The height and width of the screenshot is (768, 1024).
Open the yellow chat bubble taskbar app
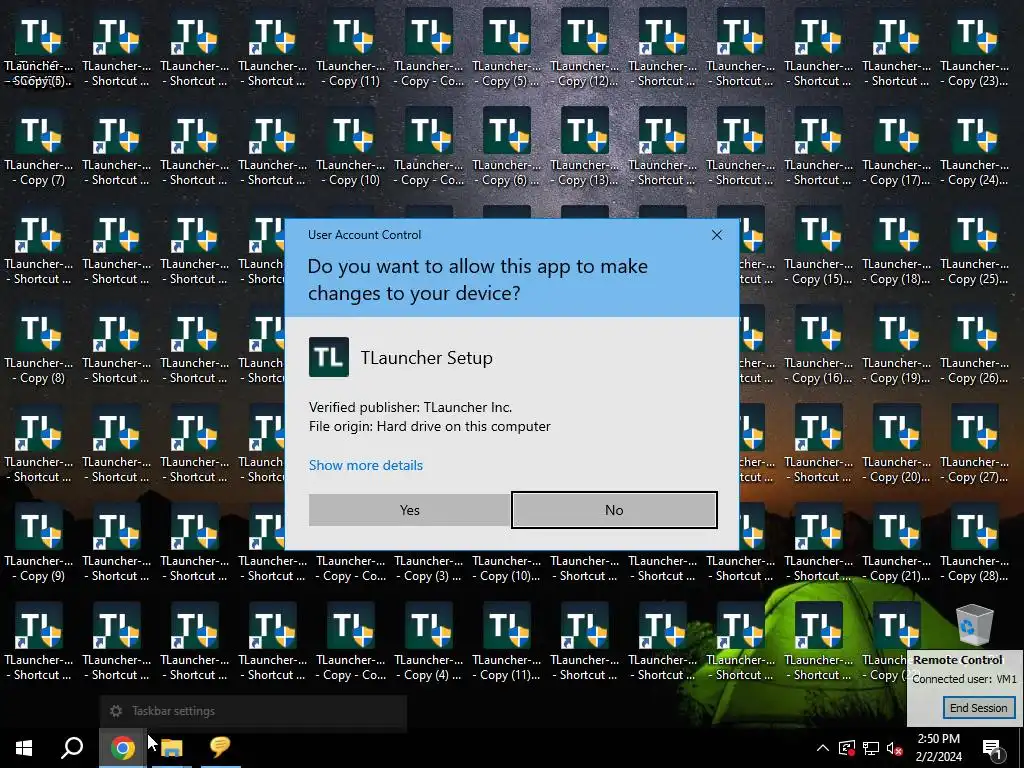[220, 748]
